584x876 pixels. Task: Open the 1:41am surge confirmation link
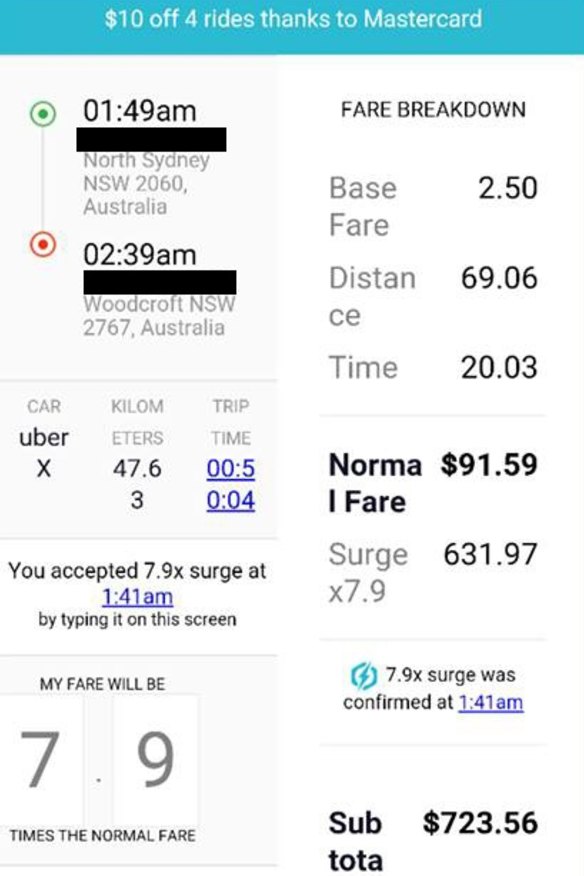(493, 702)
